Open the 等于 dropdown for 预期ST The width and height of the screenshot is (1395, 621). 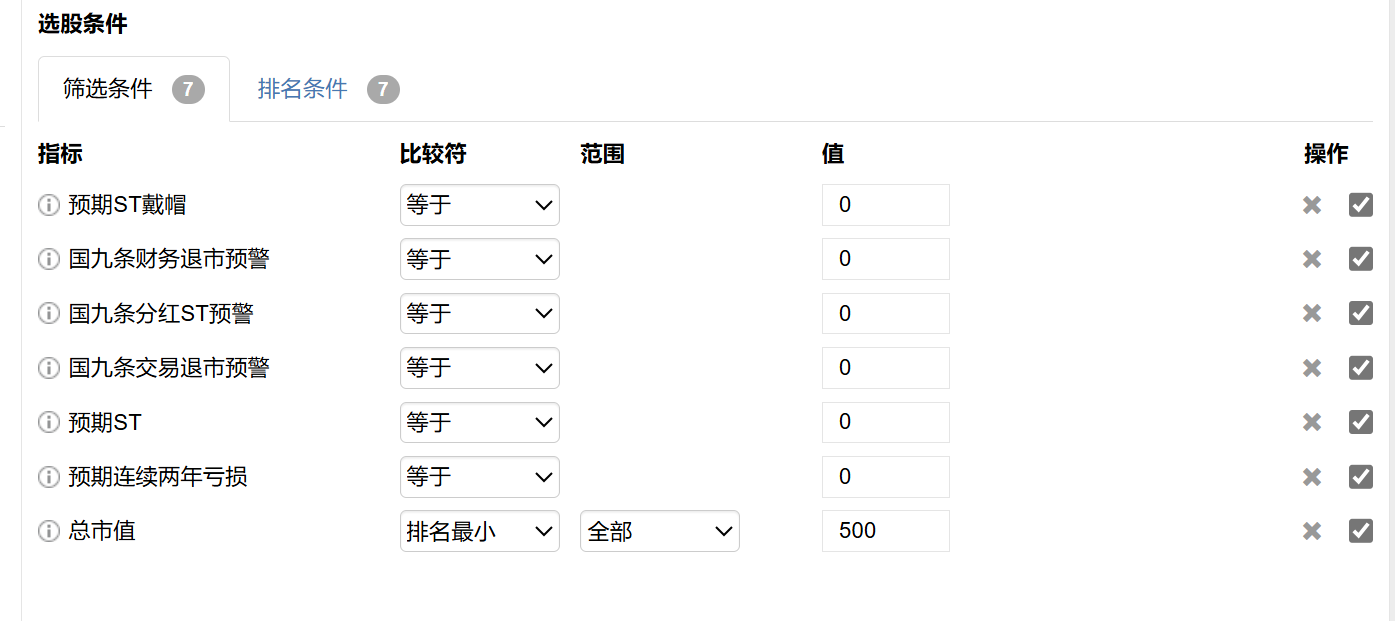(479, 422)
